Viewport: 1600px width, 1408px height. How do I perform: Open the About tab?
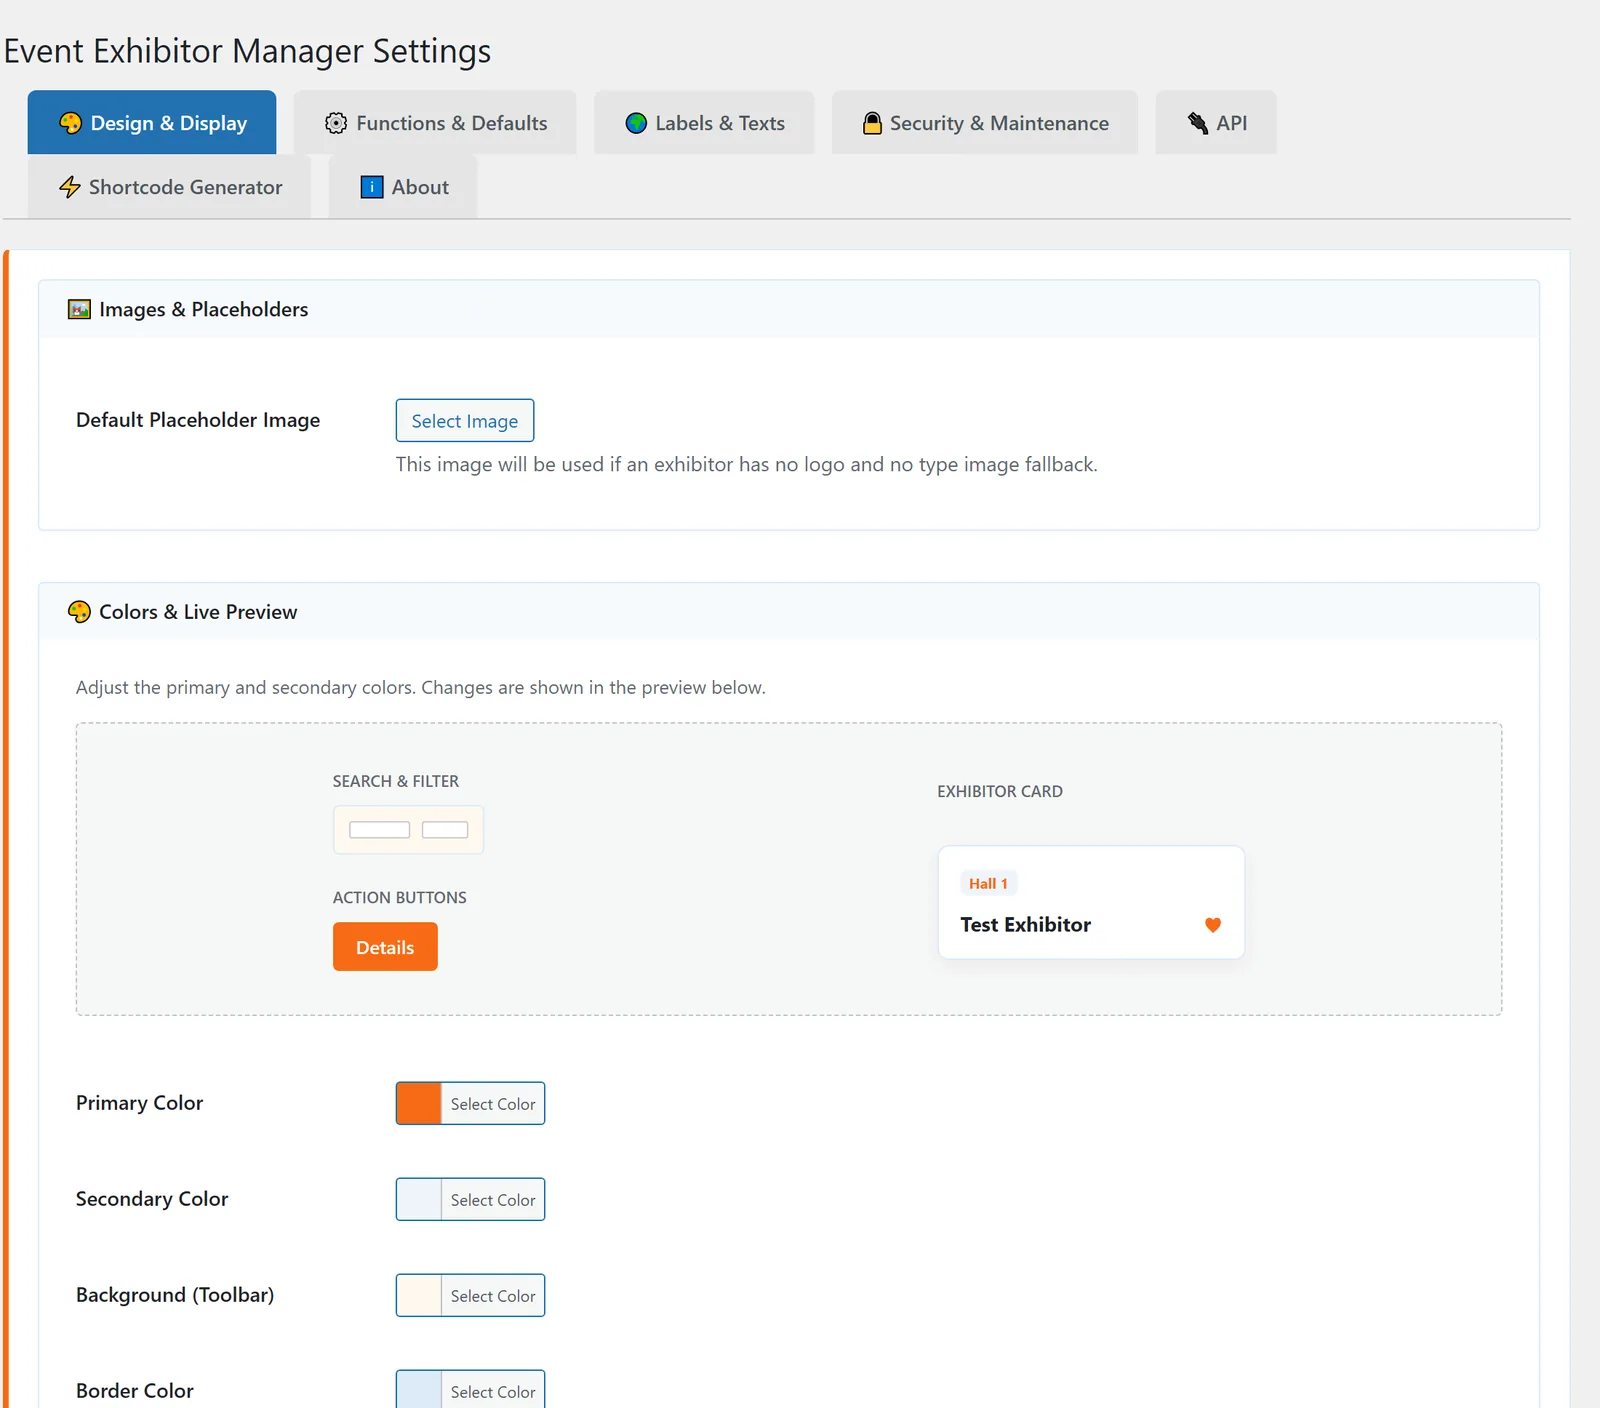click(403, 186)
